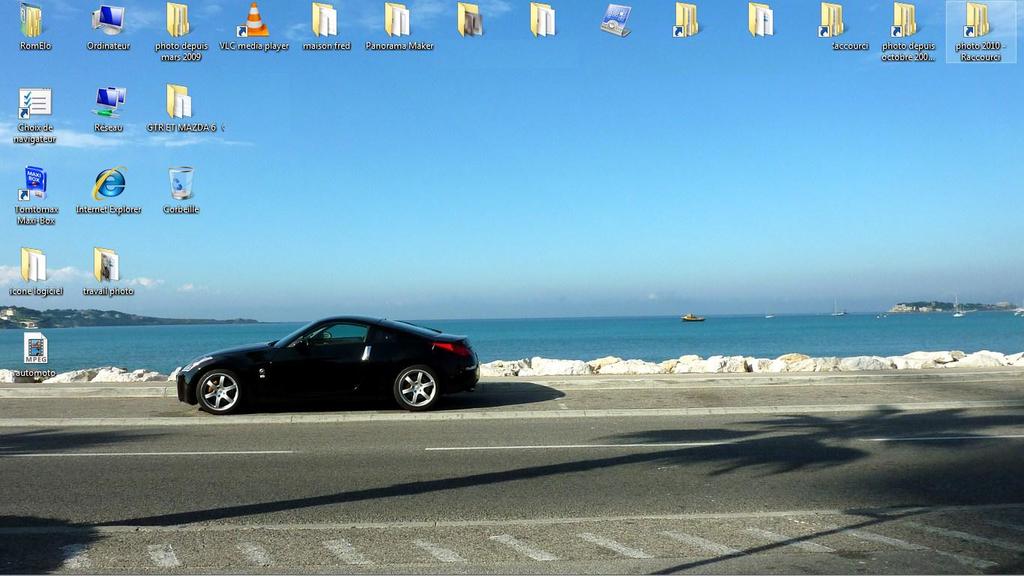Select the automoto MPEG video file
This screenshot has width=1024, height=576.
pyautogui.click(x=36, y=348)
